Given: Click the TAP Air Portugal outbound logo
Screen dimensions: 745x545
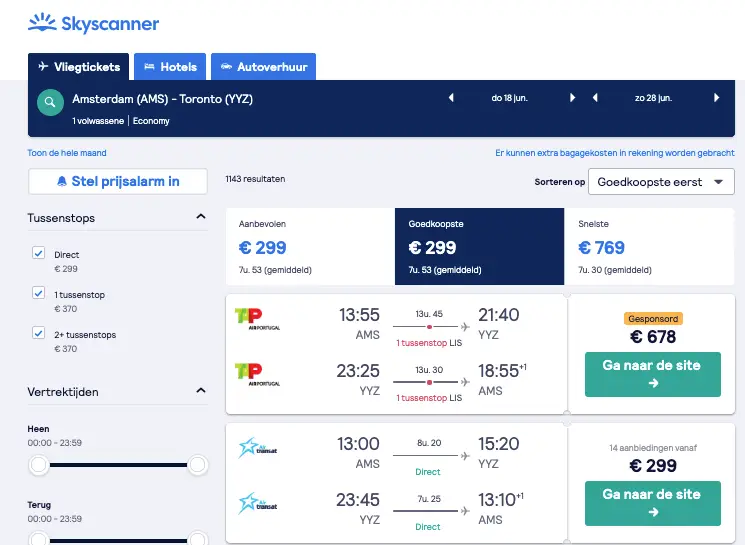Looking at the screenshot, I should pos(257,319).
